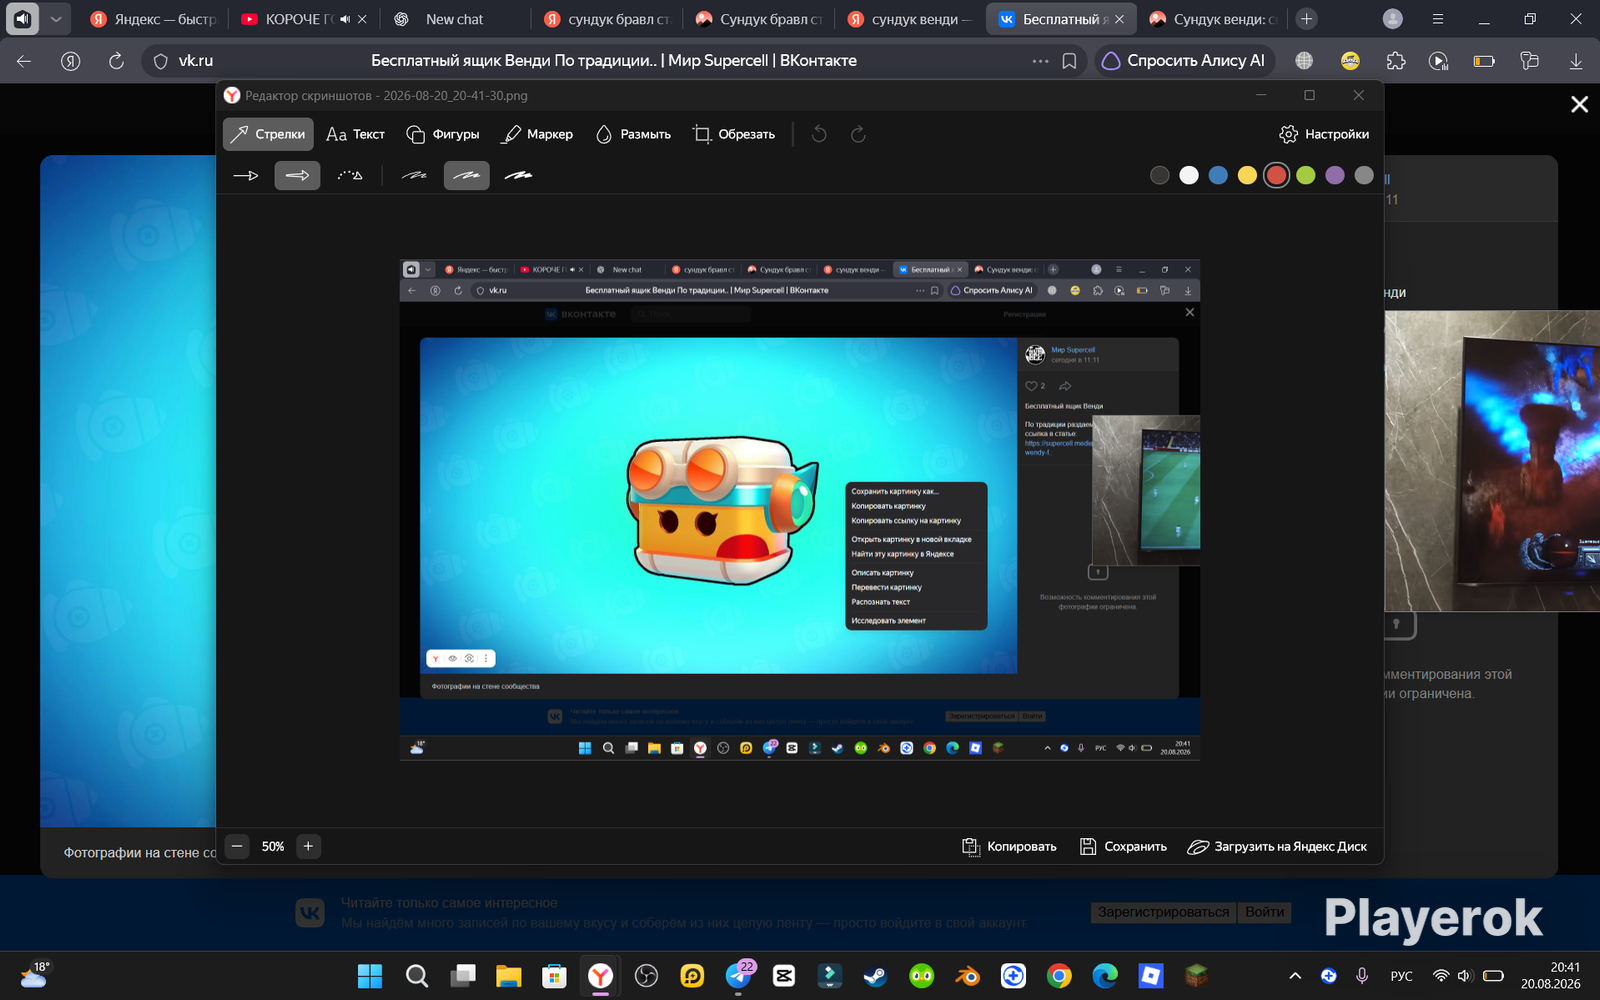Save the screenshot with Сохранить
Viewport: 1600px width, 1000px height.
[1123, 846]
